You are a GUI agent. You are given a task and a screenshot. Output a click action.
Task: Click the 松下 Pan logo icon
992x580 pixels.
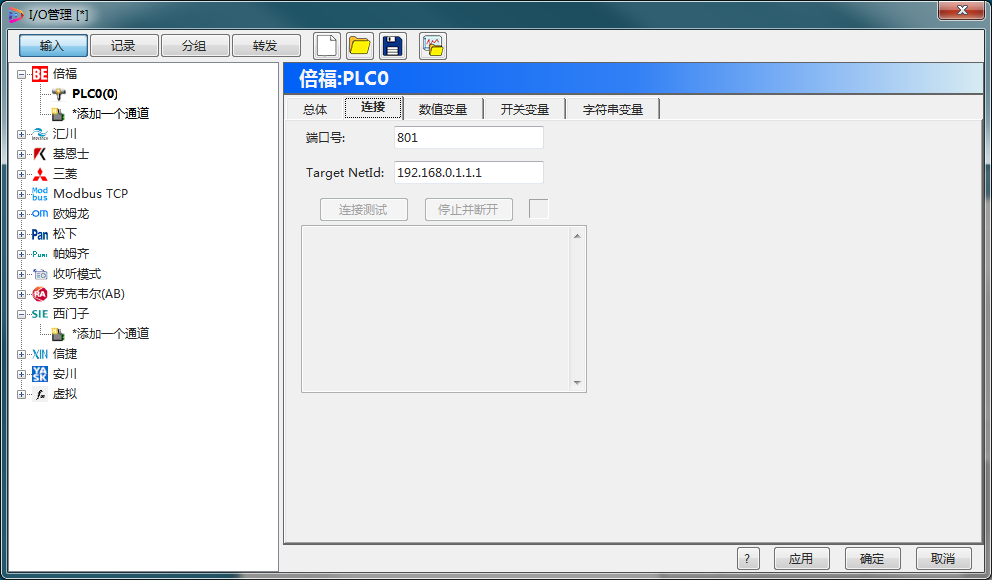(40, 234)
